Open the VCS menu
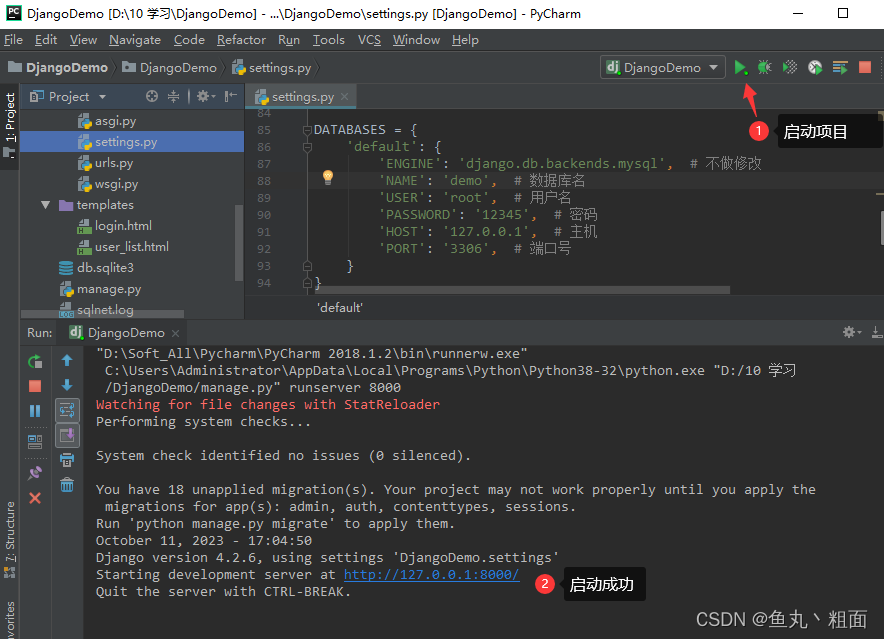 point(369,40)
